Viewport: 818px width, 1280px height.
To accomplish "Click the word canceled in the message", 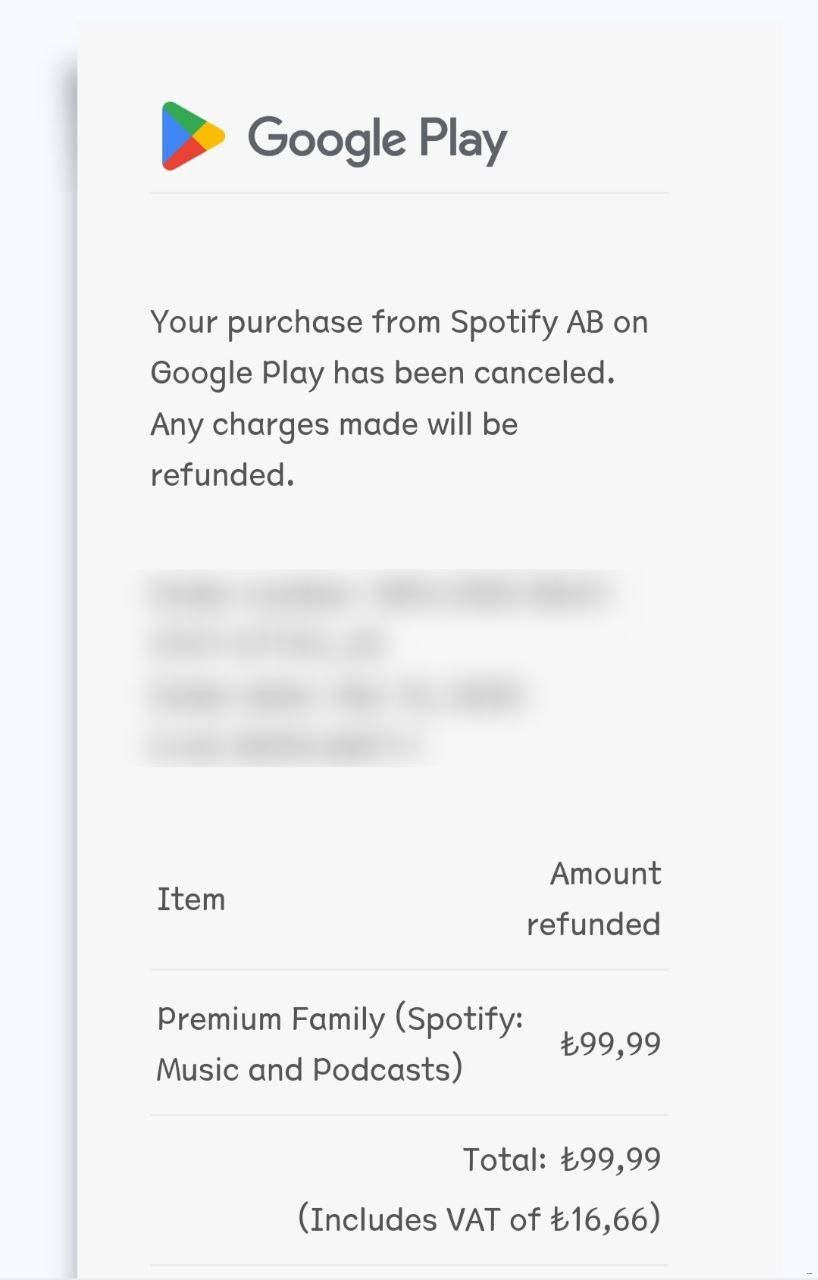I will [543, 373].
